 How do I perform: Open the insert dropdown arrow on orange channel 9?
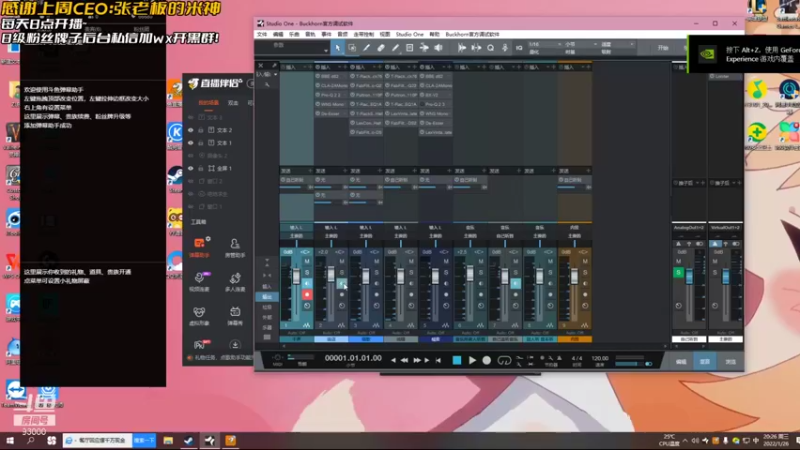click(582, 67)
